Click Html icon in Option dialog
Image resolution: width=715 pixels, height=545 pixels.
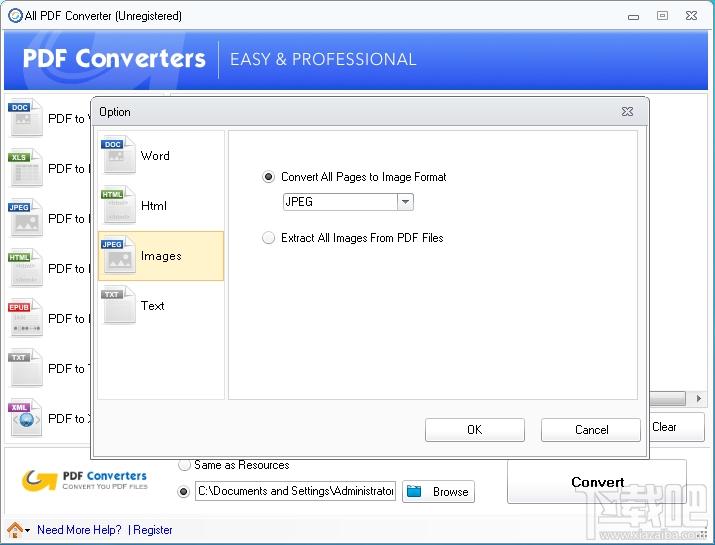tap(119, 205)
